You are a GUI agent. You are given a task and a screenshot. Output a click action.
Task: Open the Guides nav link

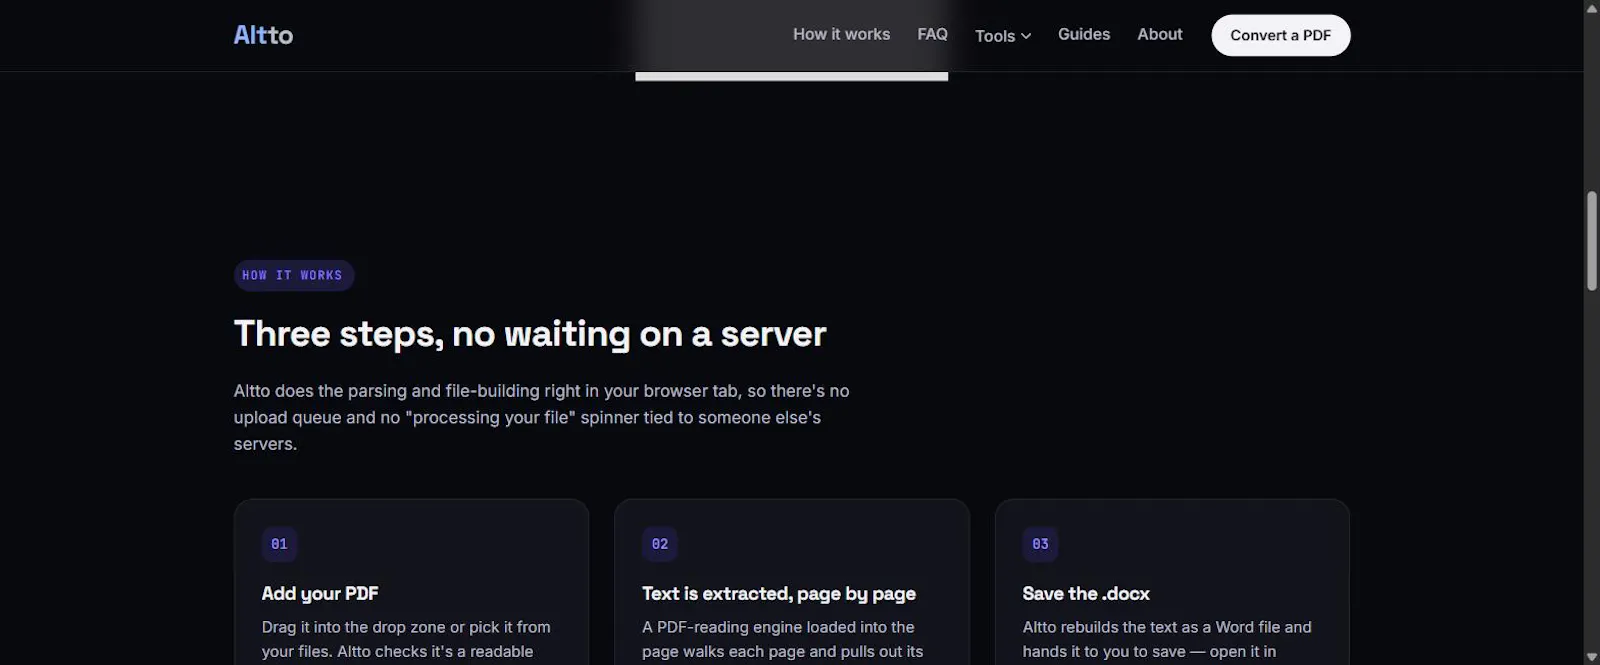click(1084, 34)
